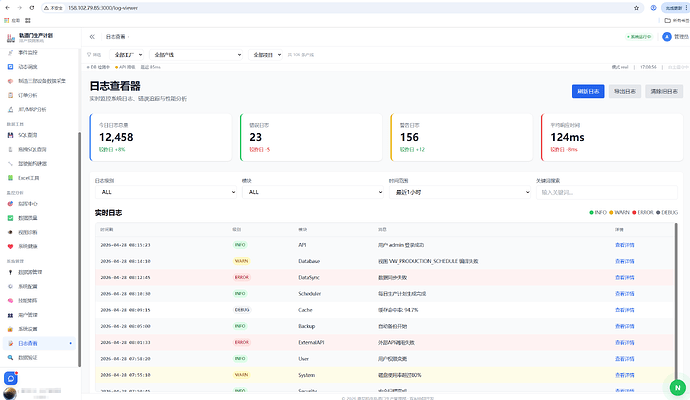View details of the User log row
The width and height of the screenshot is (690, 400).
[x=624, y=359]
